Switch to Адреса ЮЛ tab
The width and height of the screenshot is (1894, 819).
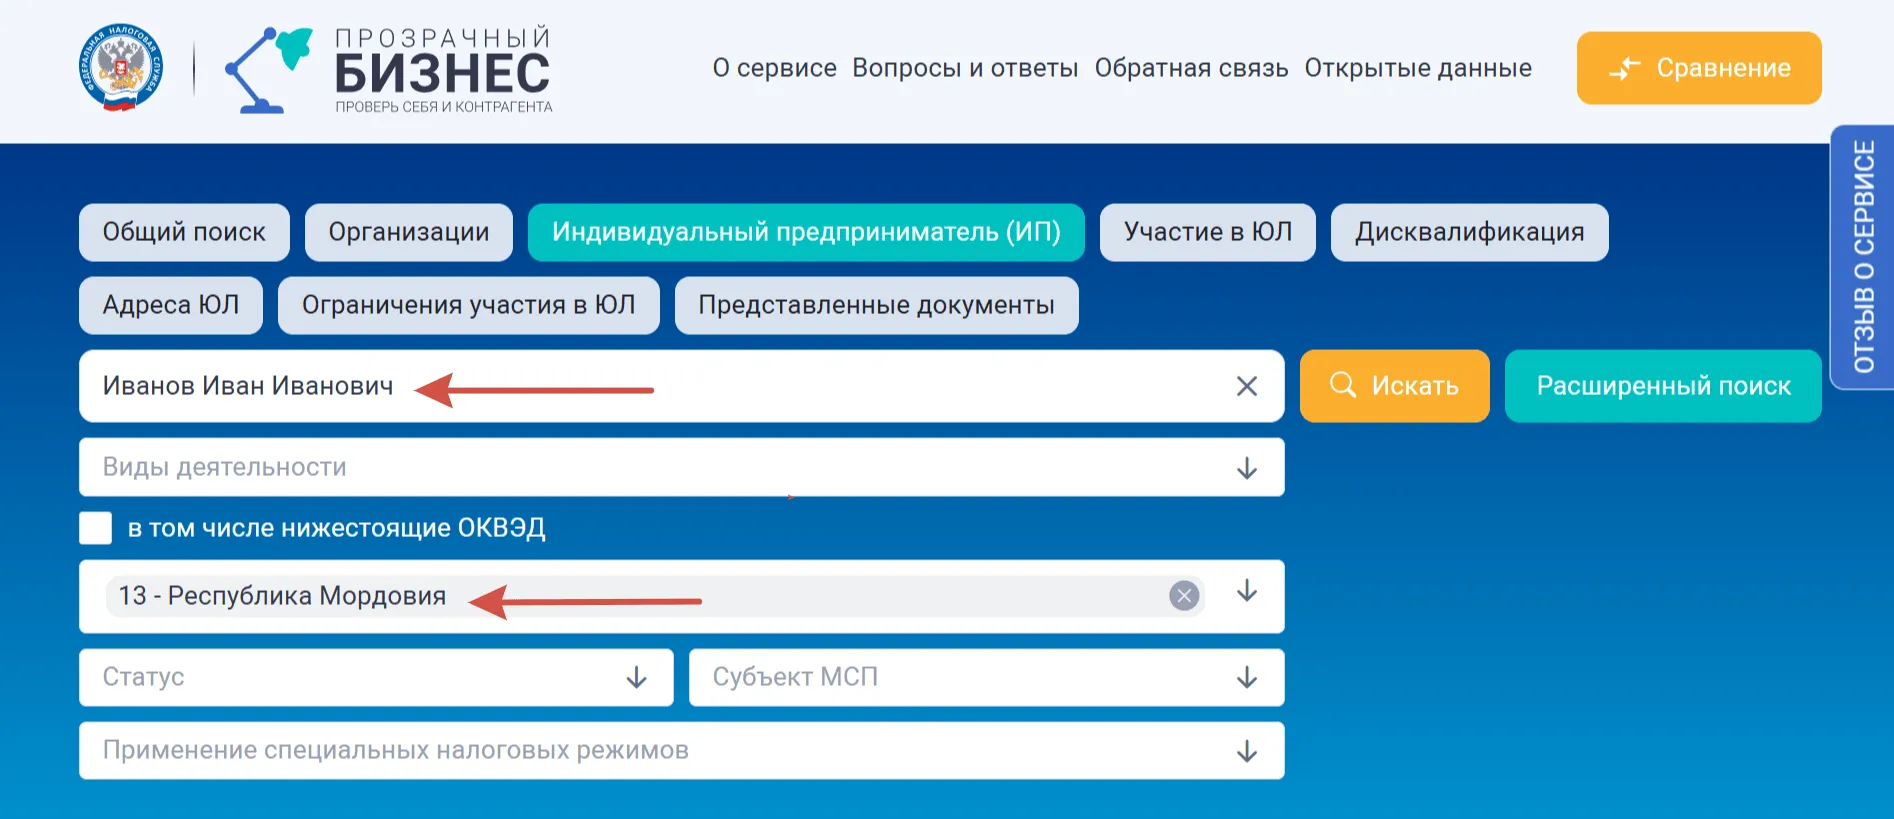point(171,305)
